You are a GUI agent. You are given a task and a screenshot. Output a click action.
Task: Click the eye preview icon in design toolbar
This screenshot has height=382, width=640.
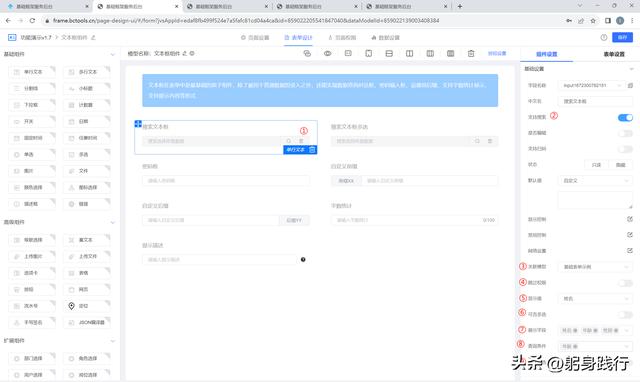pyautogui.click(x=327, y=53)
